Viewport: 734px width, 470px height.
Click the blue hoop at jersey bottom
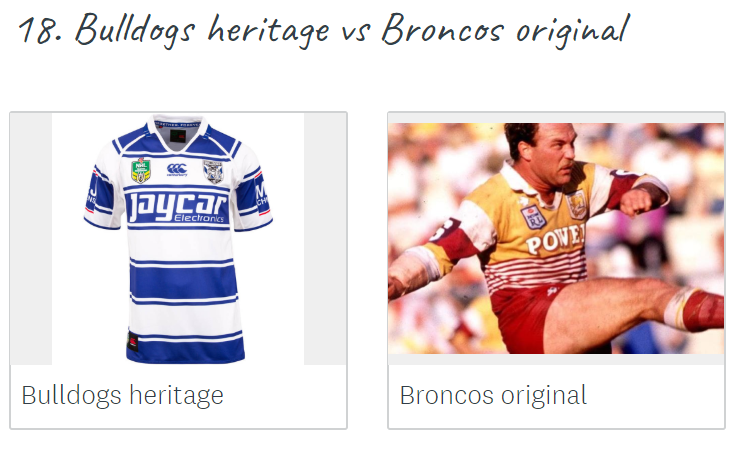[x=186, y=351]
